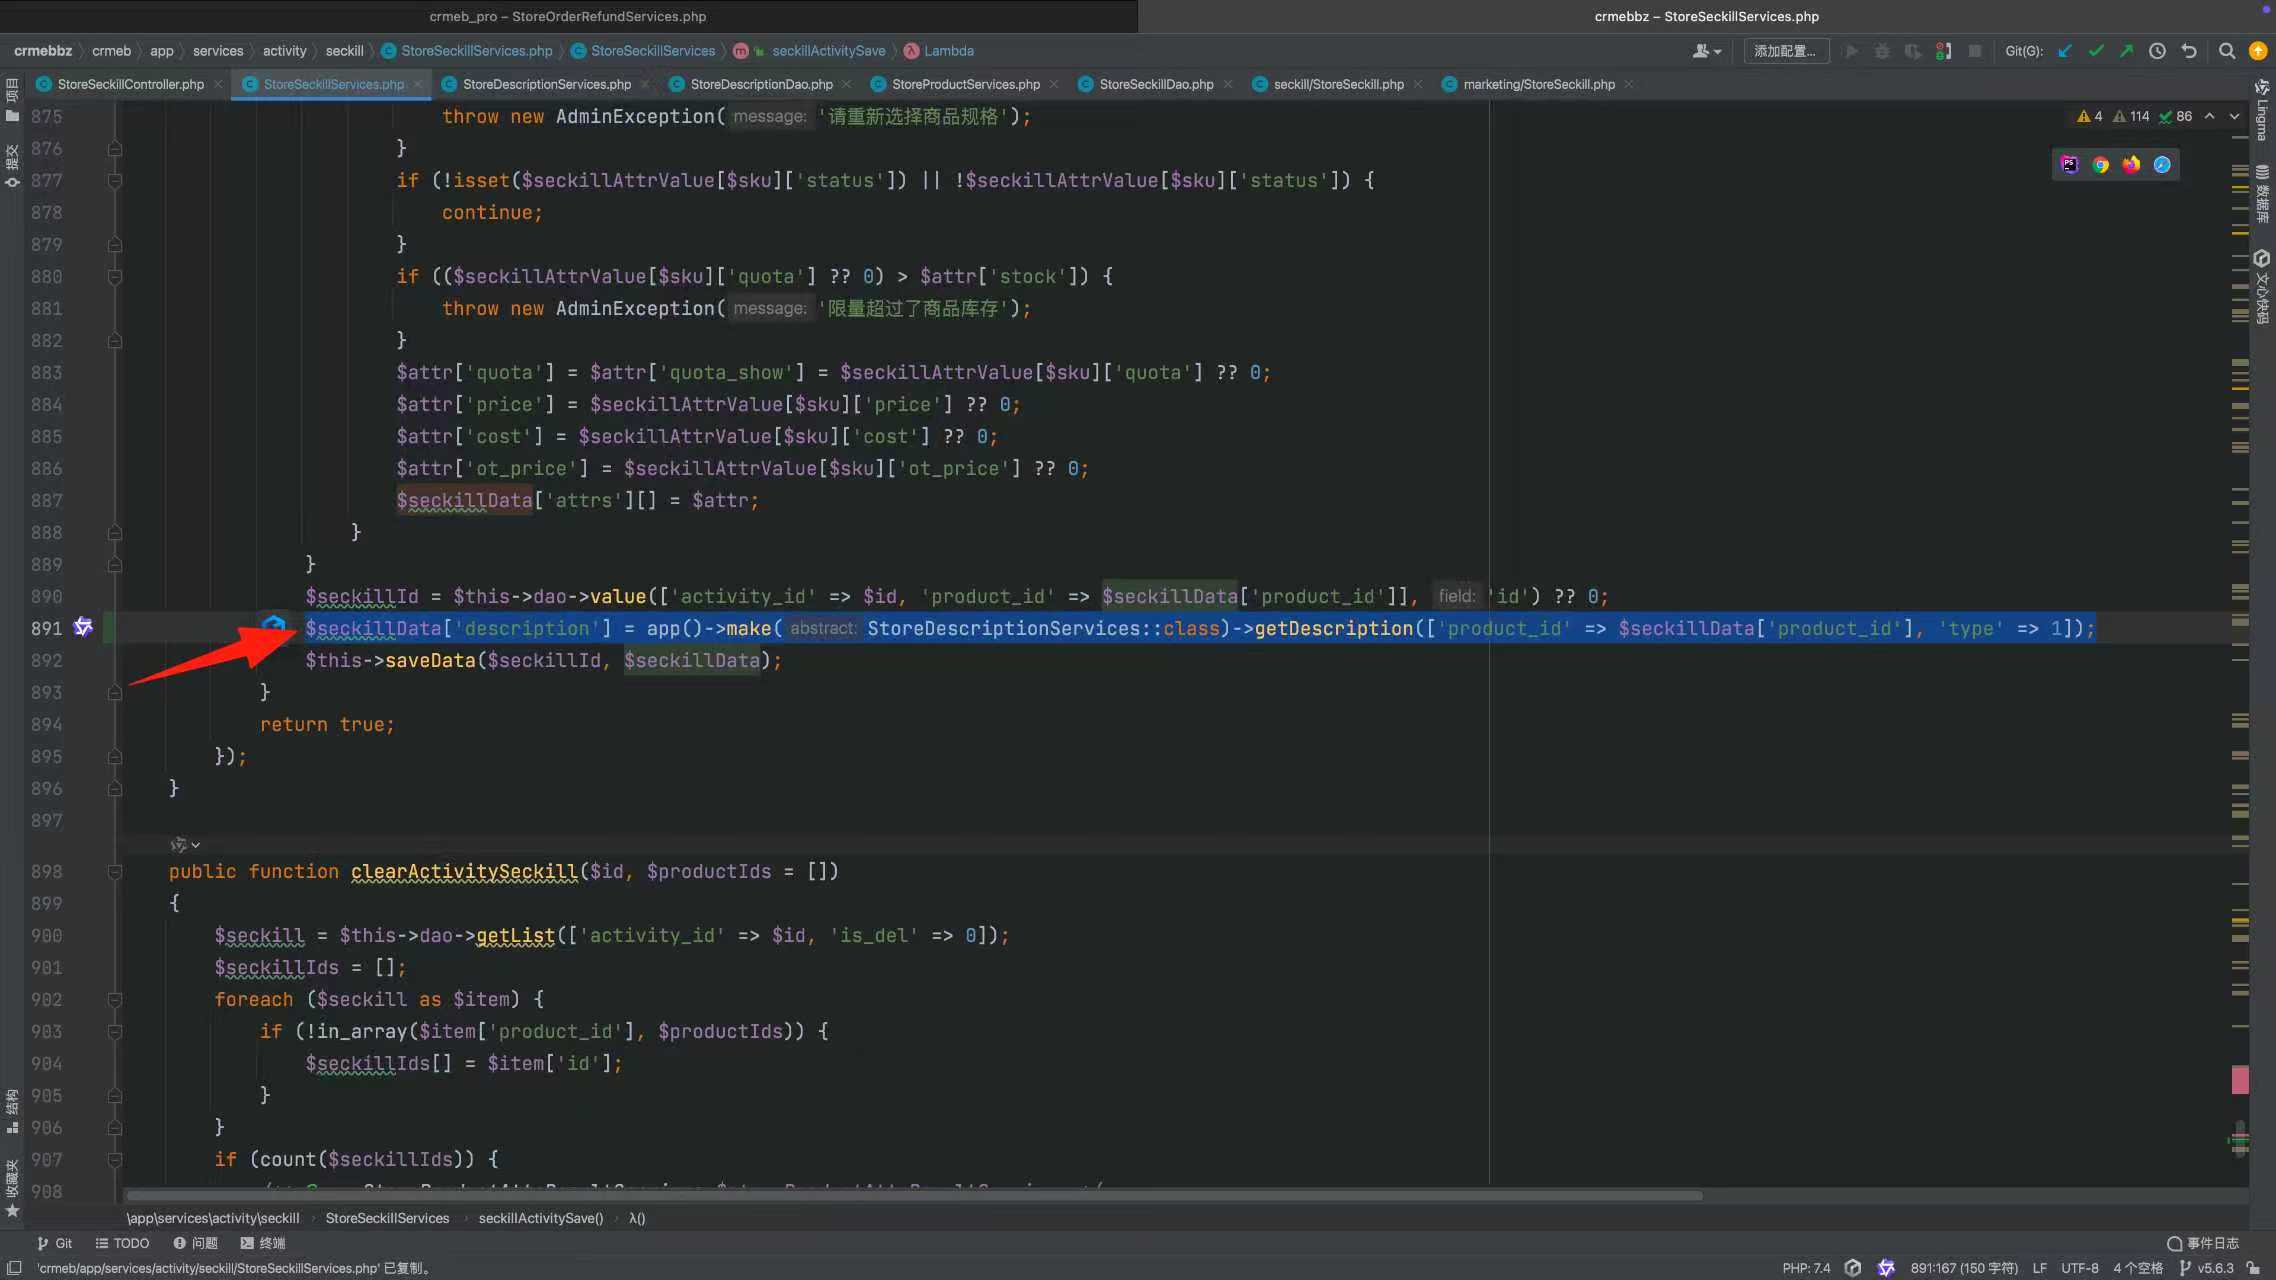This screenshot has height=1280, width=2276.
Task: Open search everywhere magnifier icon
Action: (2227, 51)
